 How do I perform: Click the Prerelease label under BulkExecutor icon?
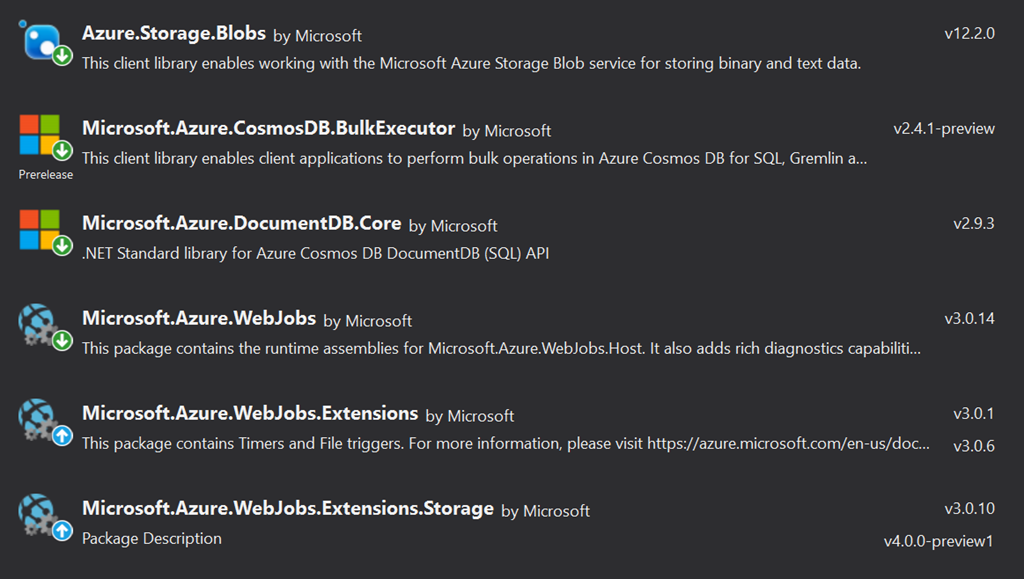46,174
